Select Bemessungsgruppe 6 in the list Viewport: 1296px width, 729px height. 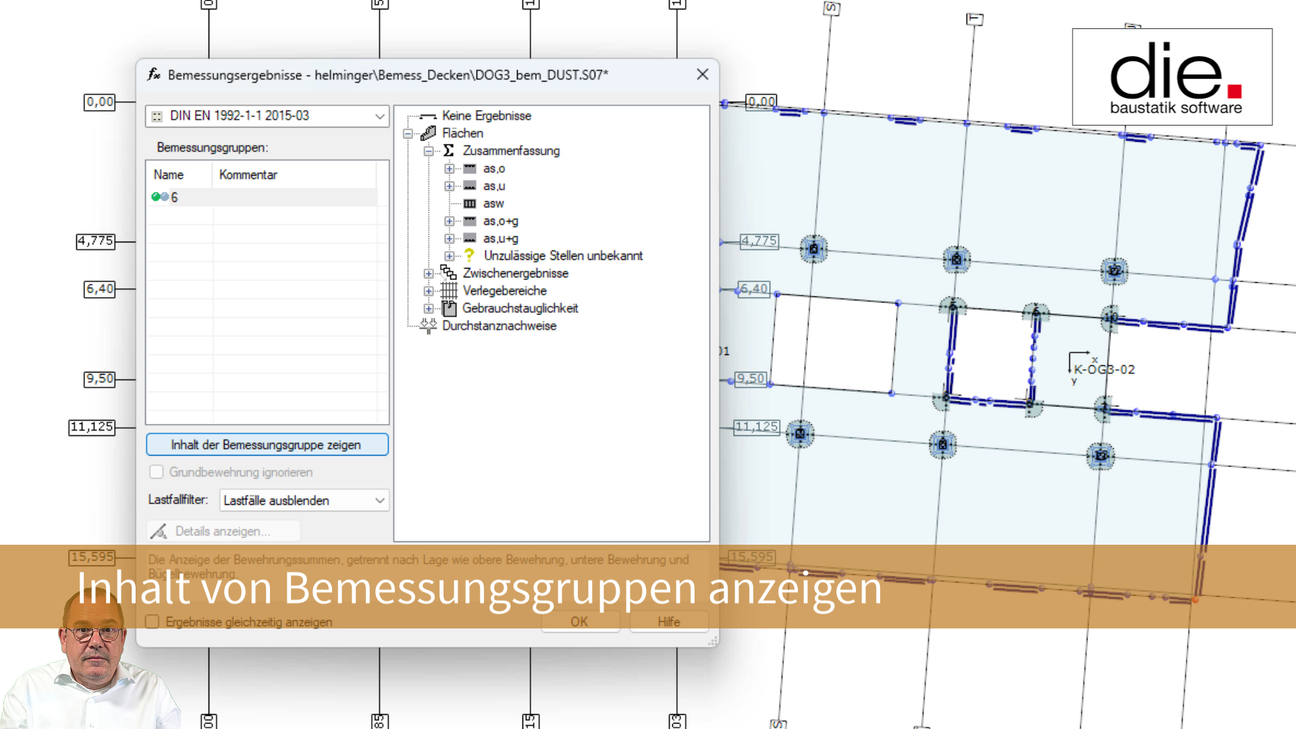(174, 198)
